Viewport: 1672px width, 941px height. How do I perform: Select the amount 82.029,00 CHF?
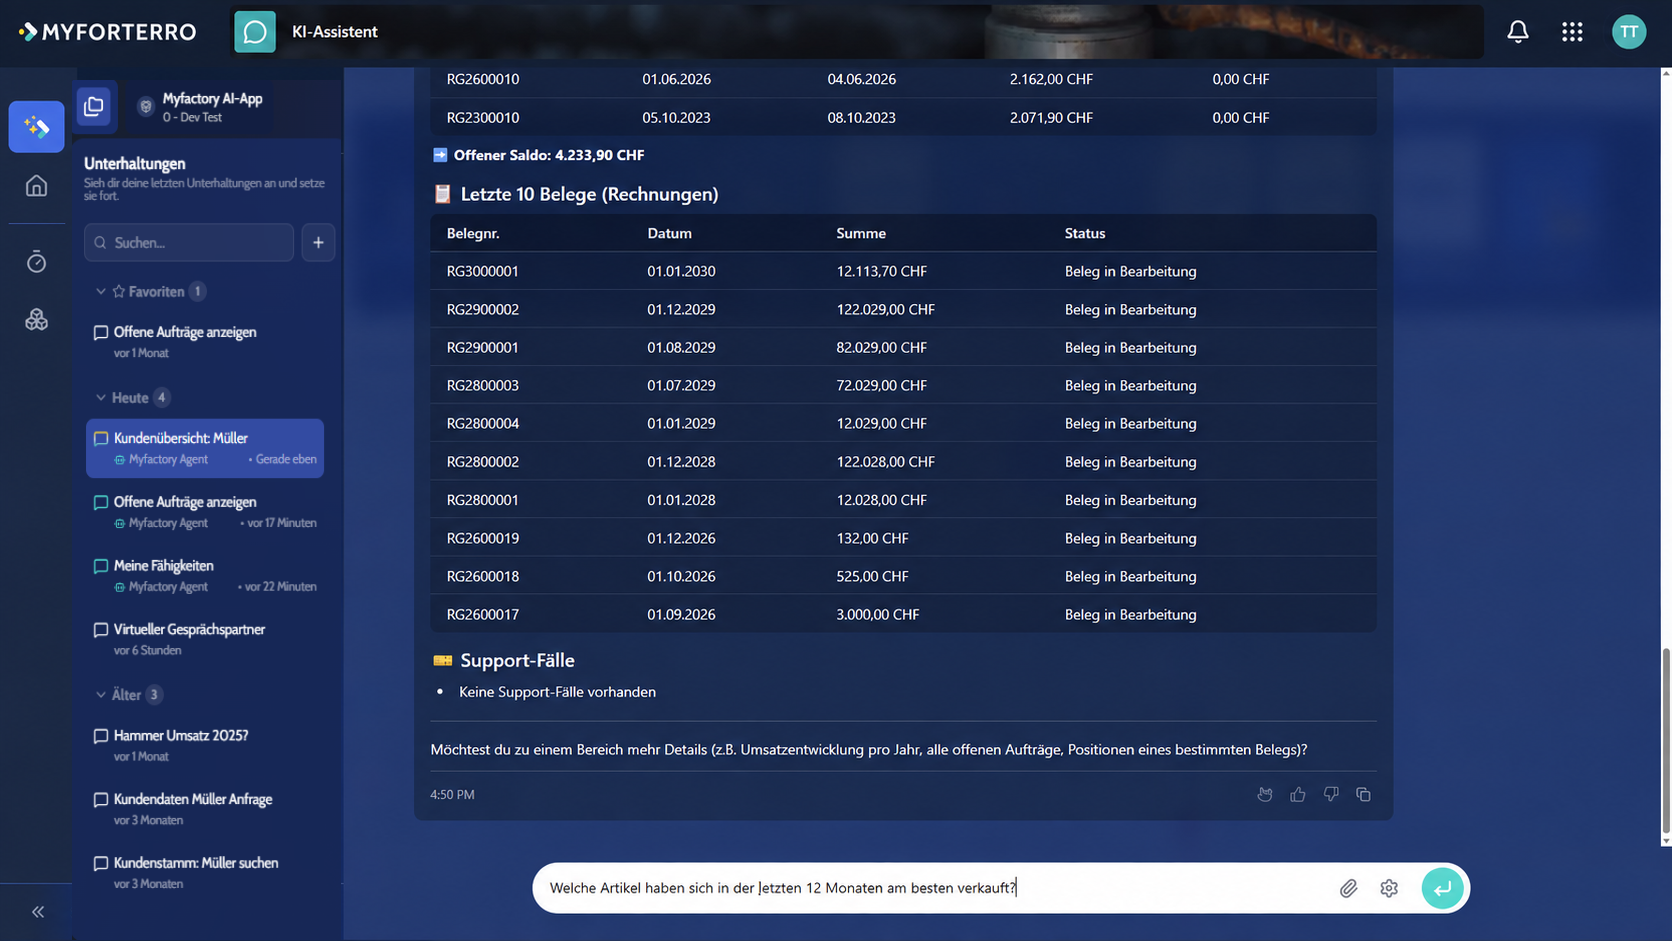[882, 347]
